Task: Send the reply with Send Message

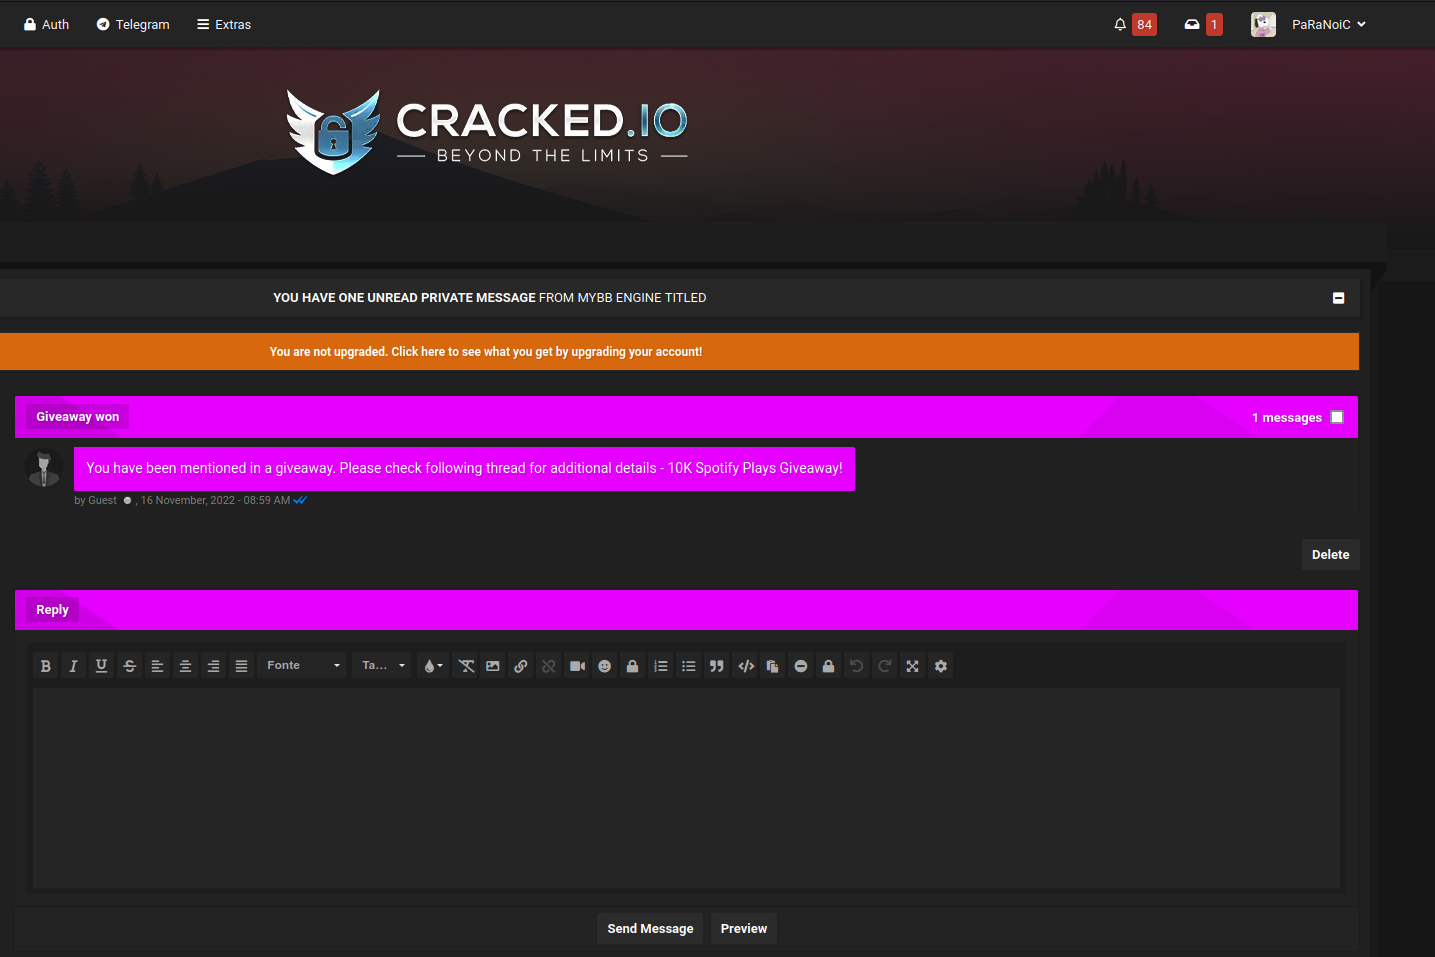Action: (650, 929)
